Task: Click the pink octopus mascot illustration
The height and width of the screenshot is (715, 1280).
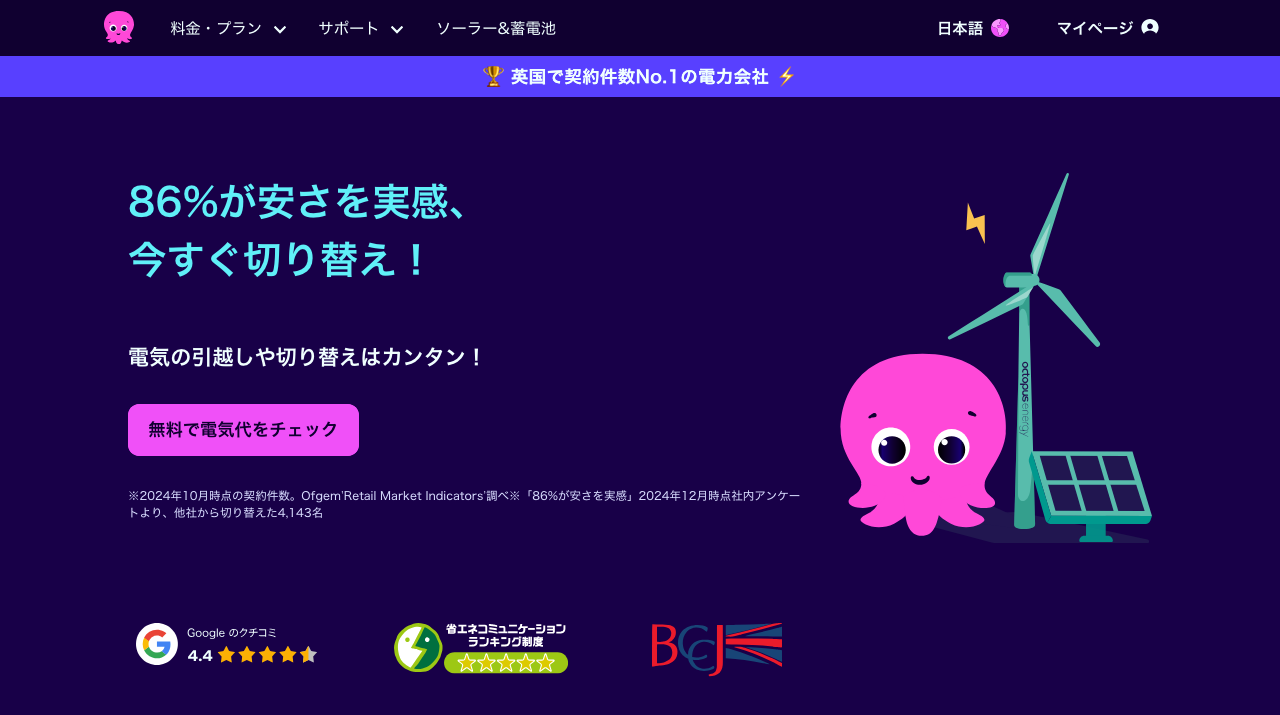Action: (922, 443)
